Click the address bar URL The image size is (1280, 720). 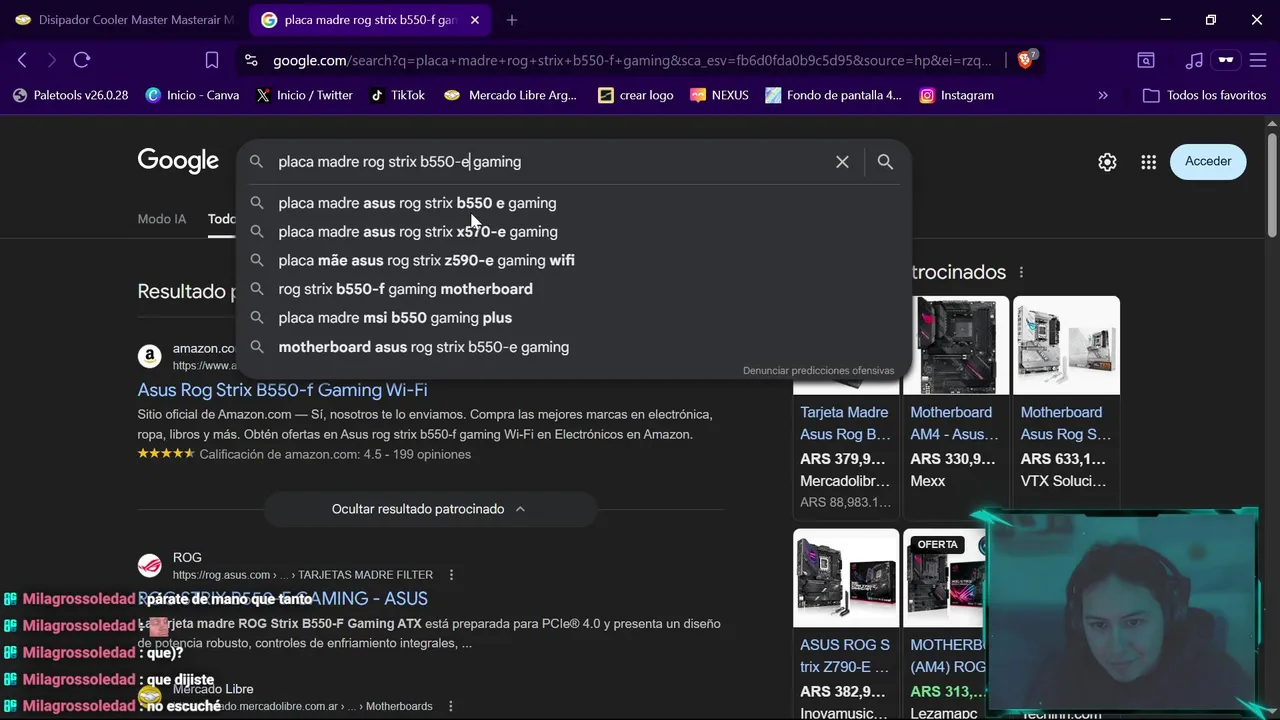coord(632,61)
